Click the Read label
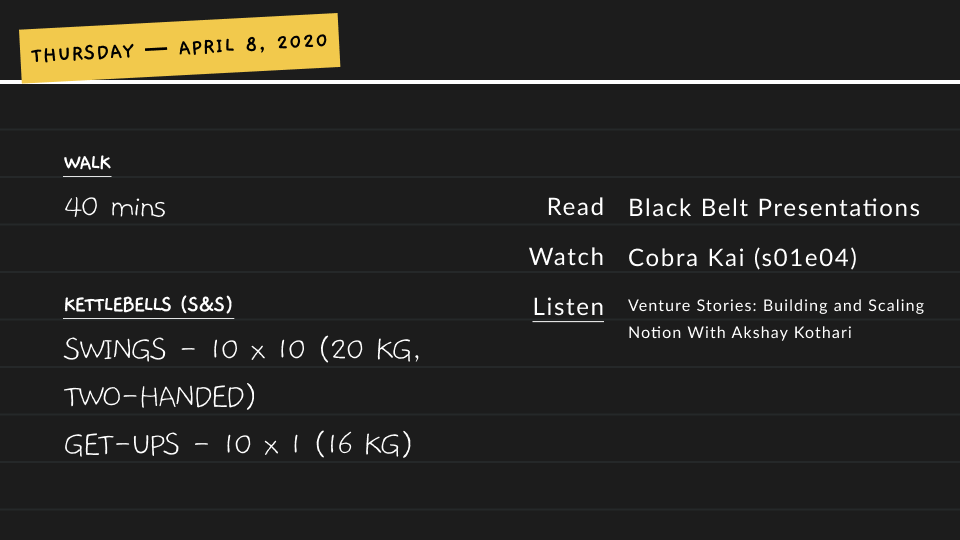Image resolution: width=960 pixels, height=540 pixels. coord(576,207)
